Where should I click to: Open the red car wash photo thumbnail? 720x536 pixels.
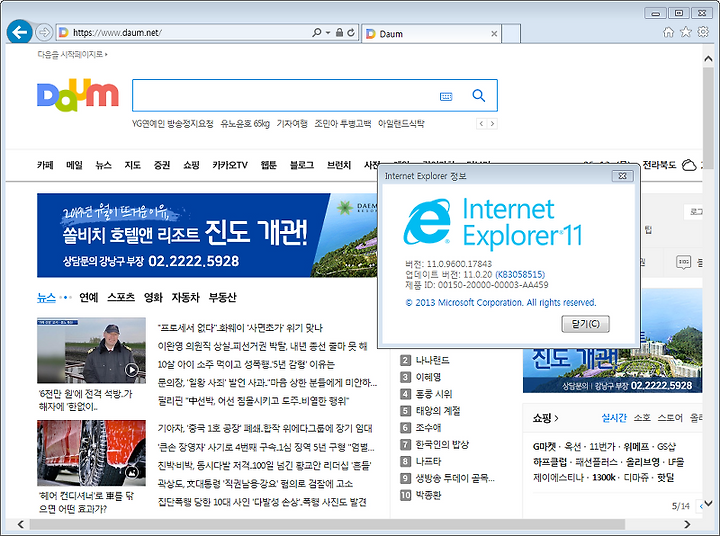91,453
